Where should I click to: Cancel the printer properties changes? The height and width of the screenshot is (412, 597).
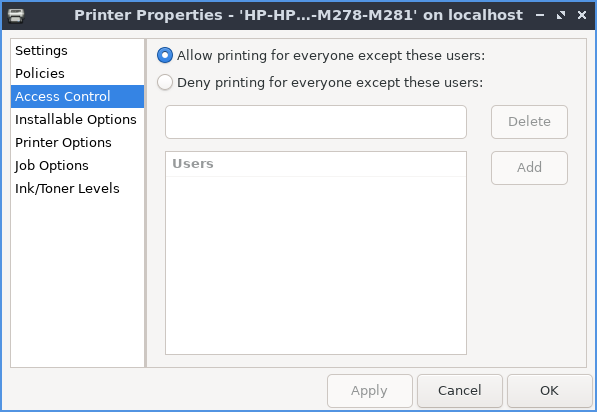coord(460,391)
